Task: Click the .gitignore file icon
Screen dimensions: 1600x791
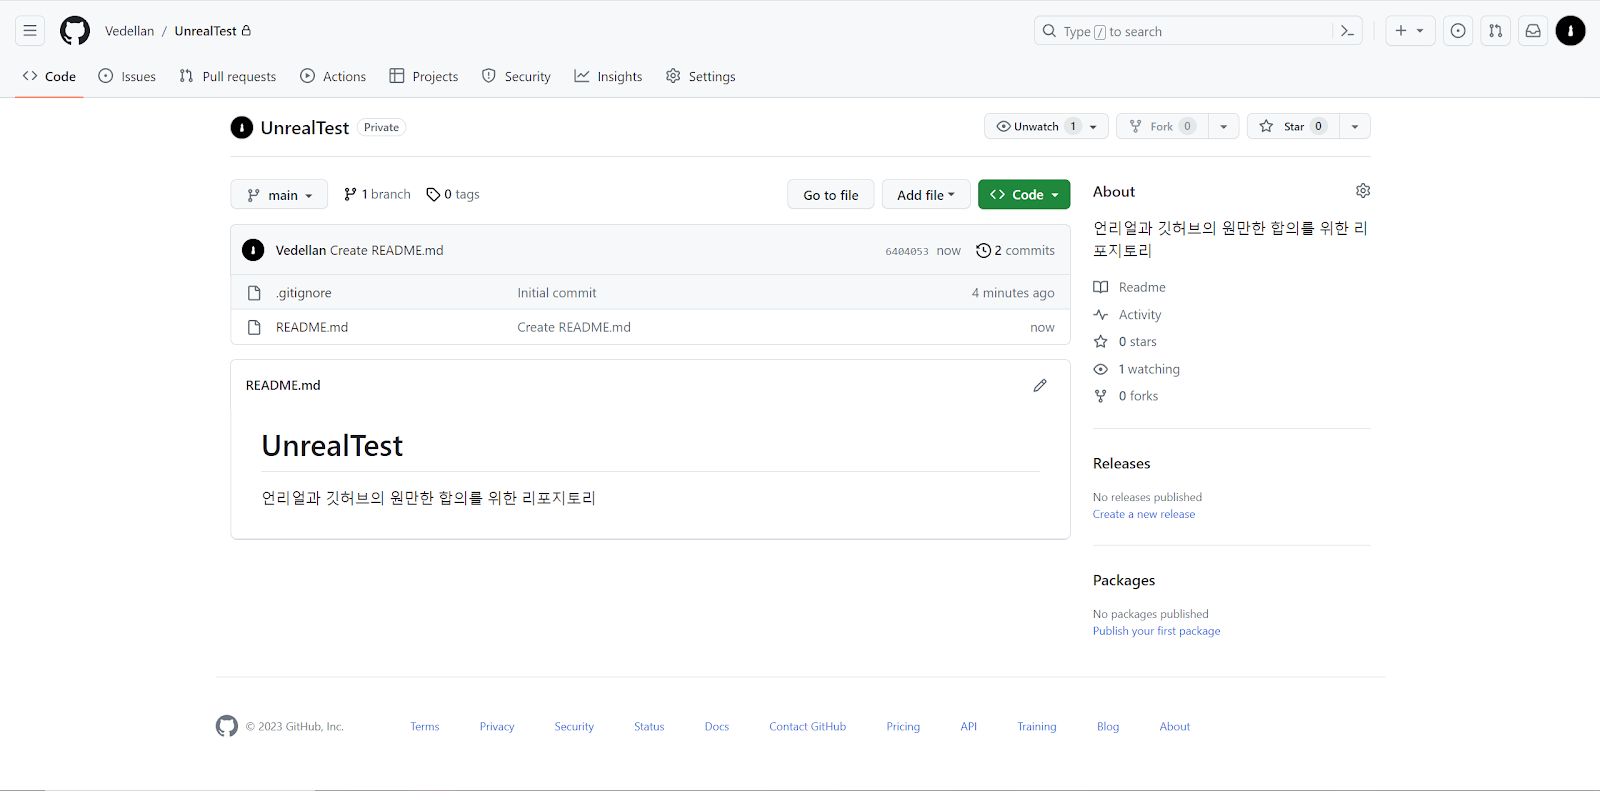Action: (x=254, y=293)
